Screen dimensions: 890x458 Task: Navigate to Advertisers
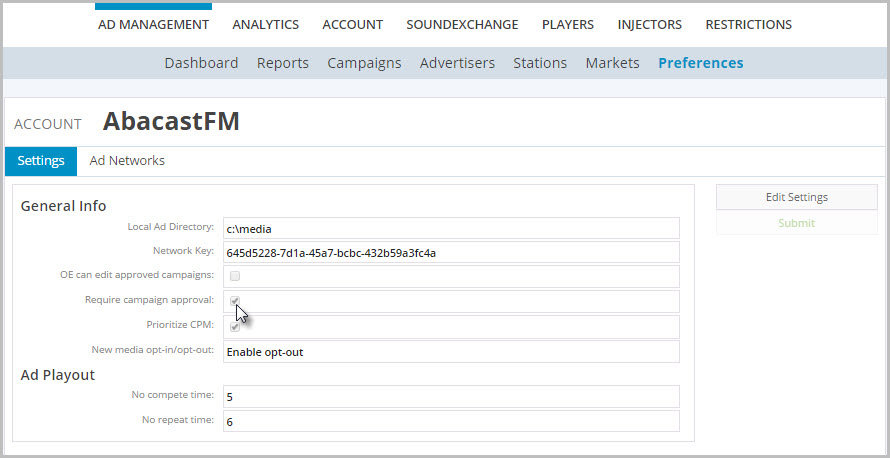click(457, 63)
